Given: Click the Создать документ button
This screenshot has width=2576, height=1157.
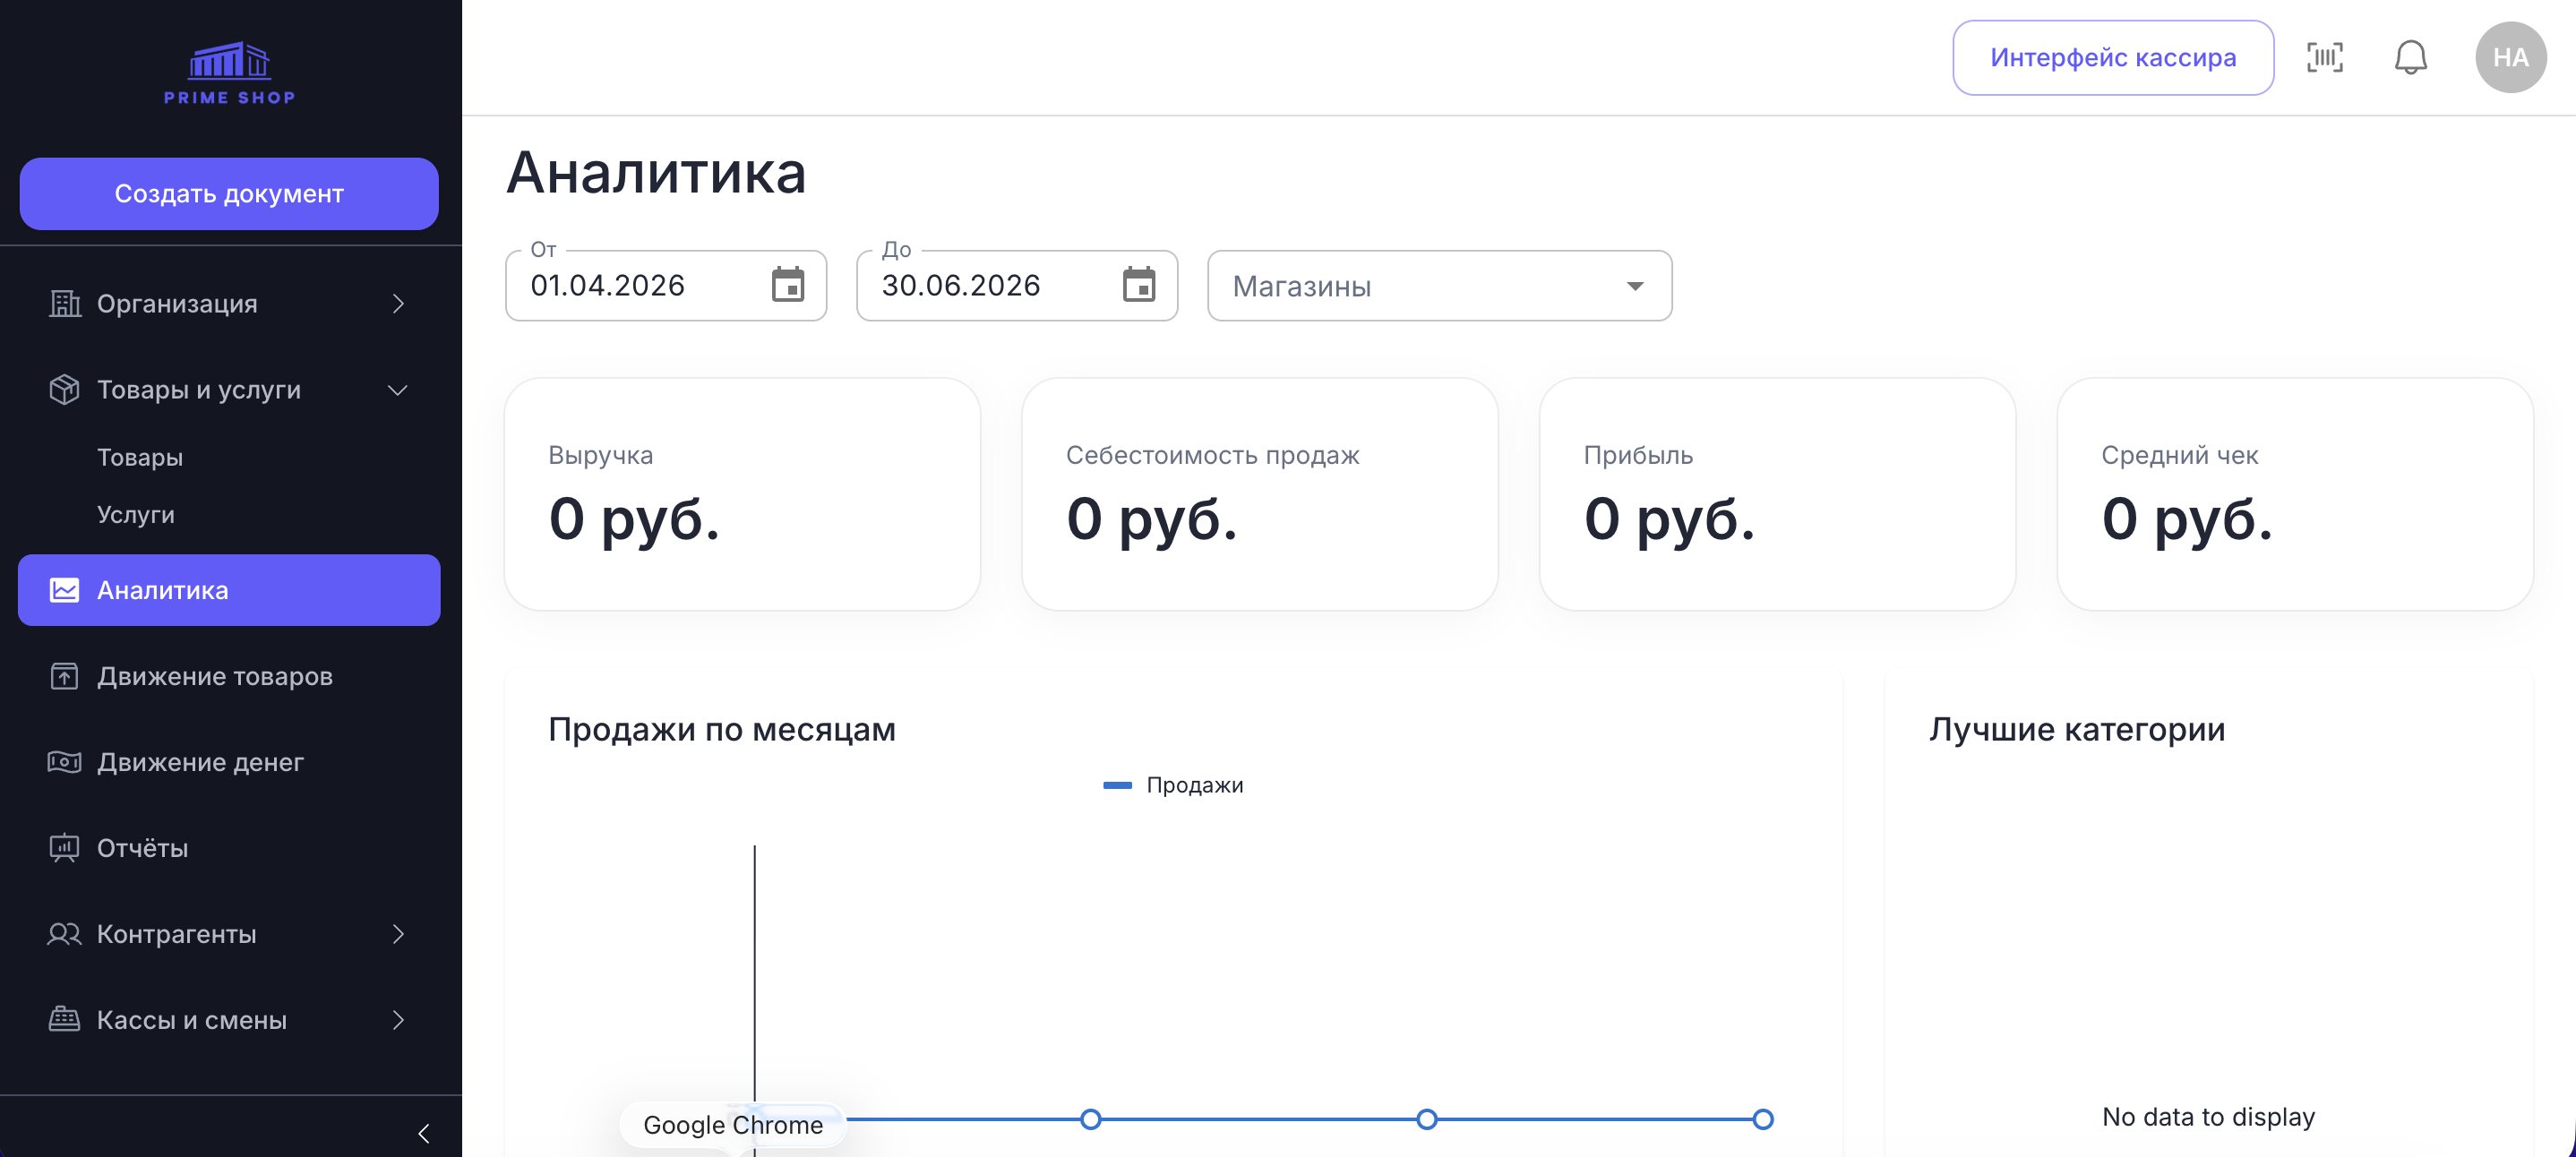Looking at the screenshot, I should [229, 194].
